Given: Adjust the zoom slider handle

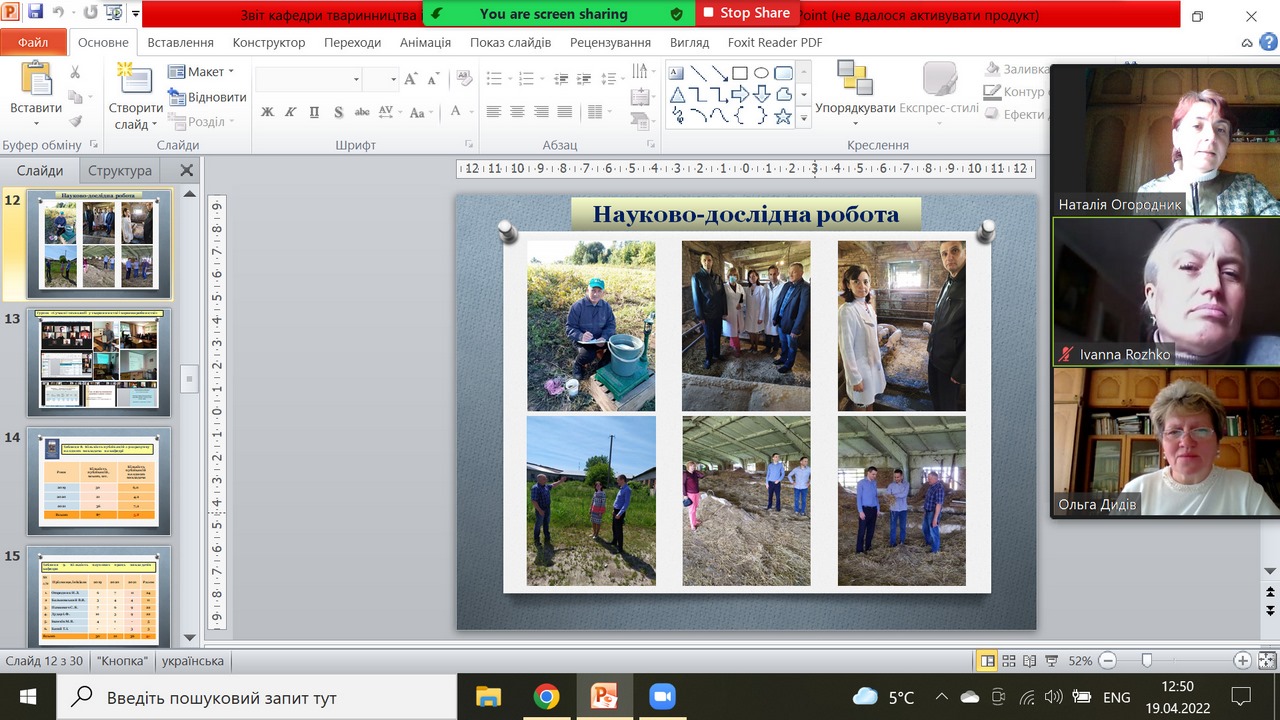Looking at the screenshot, I should point(1147,661).
